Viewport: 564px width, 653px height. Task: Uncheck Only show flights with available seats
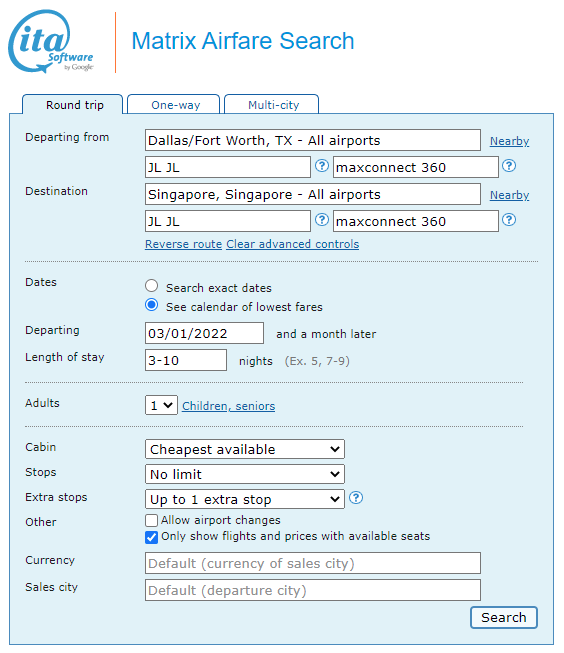[x=152, y=537]
